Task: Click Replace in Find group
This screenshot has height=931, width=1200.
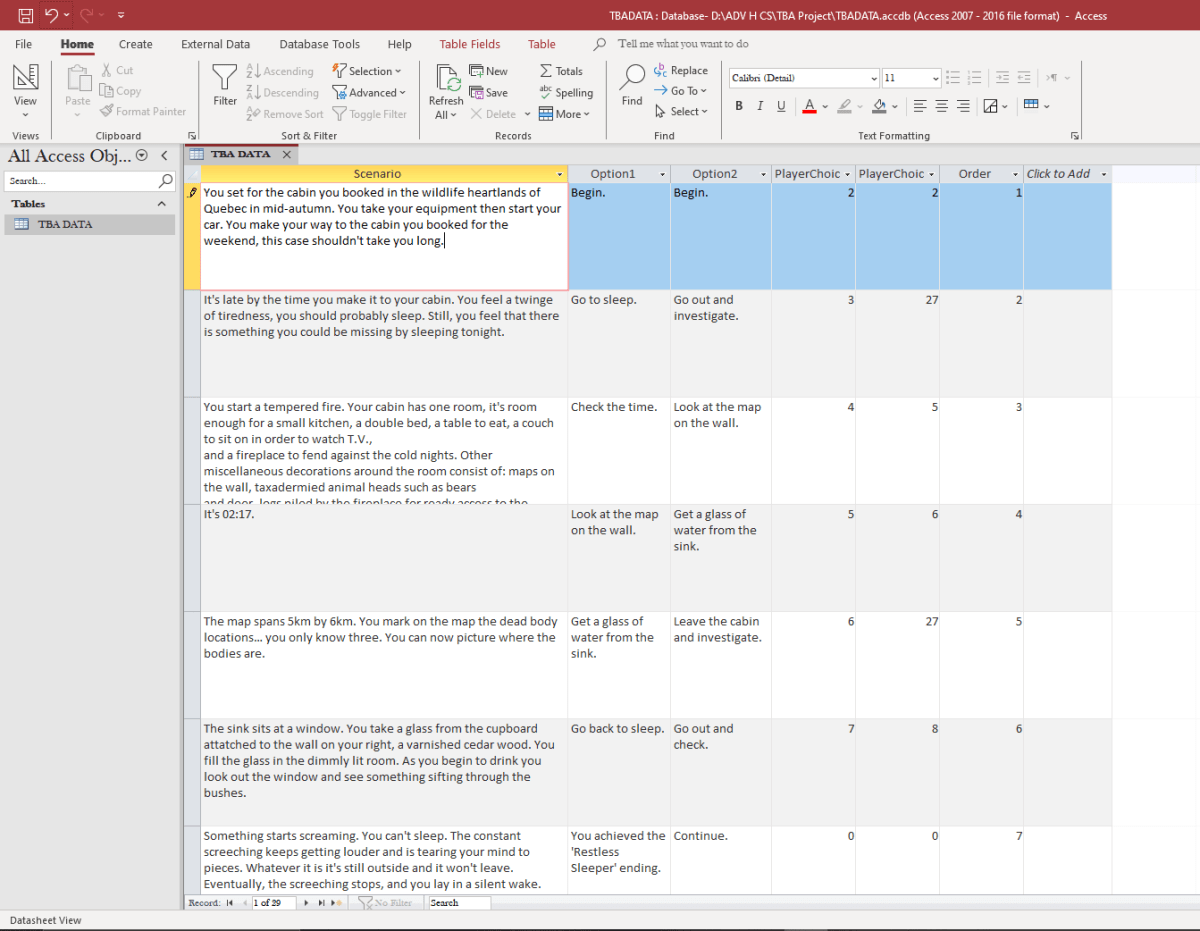Action: pos(681,71)
